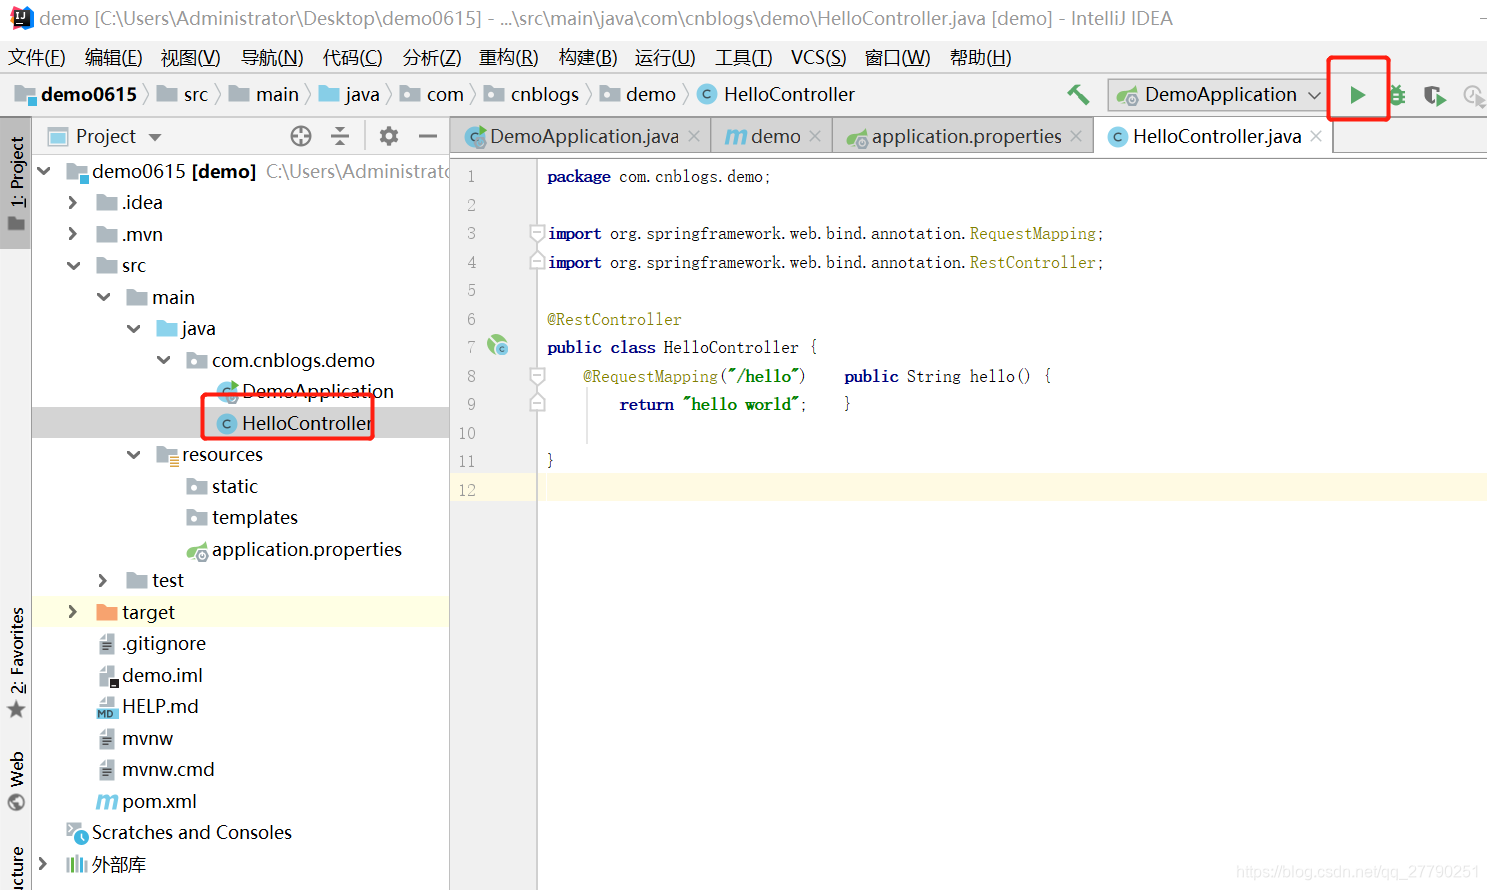Collapse the com.cnblogs.demo package
Viewport: 1487px width, 890px height.
[163, 360]
